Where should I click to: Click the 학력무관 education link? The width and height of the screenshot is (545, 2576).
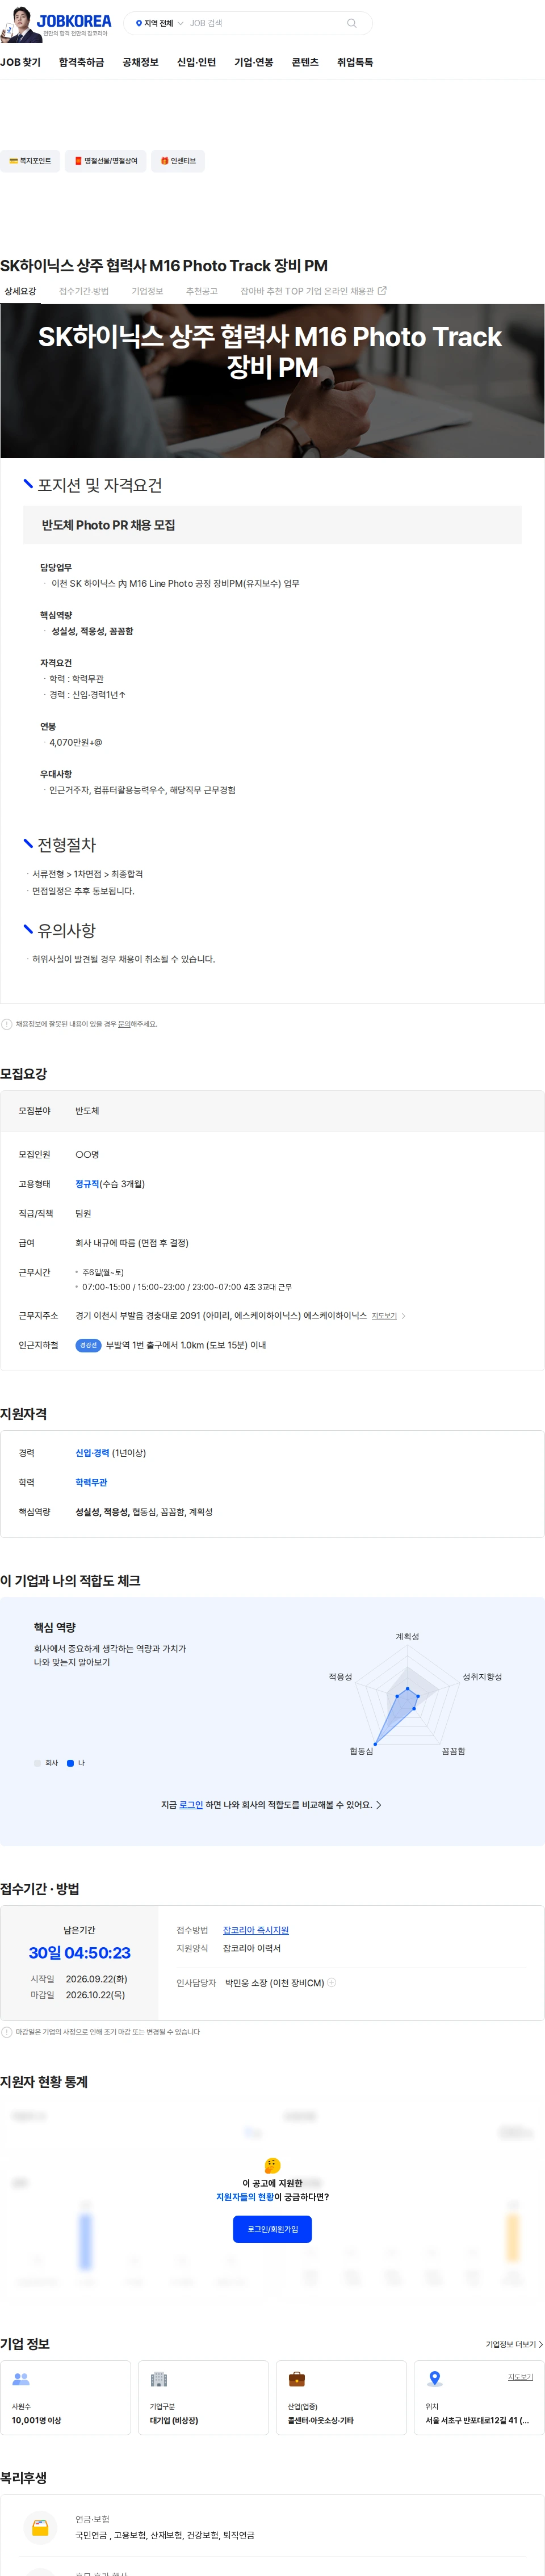91,1483
